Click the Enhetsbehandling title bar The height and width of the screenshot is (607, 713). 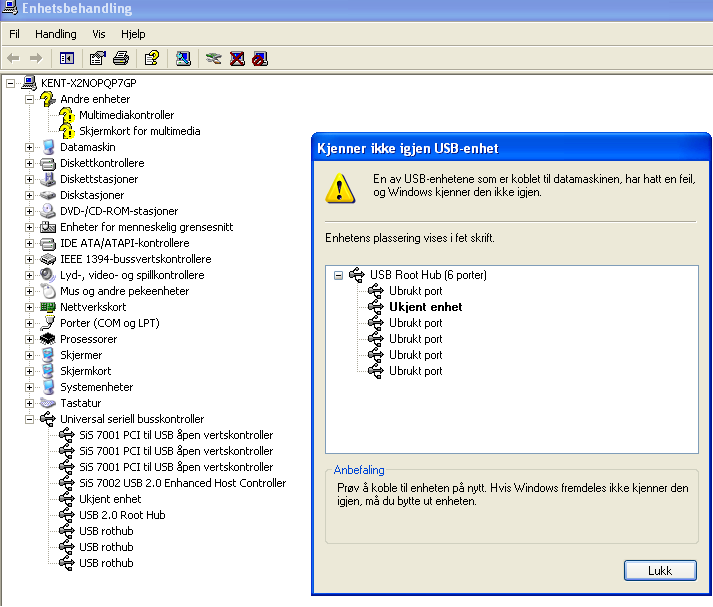coord(356,9)
